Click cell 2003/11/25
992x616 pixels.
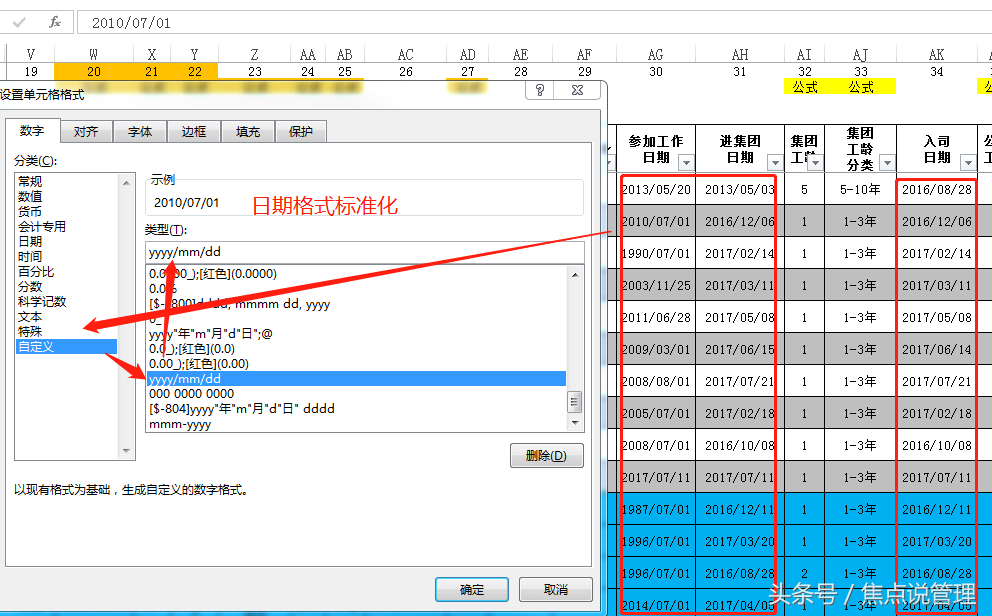(656, 286)
